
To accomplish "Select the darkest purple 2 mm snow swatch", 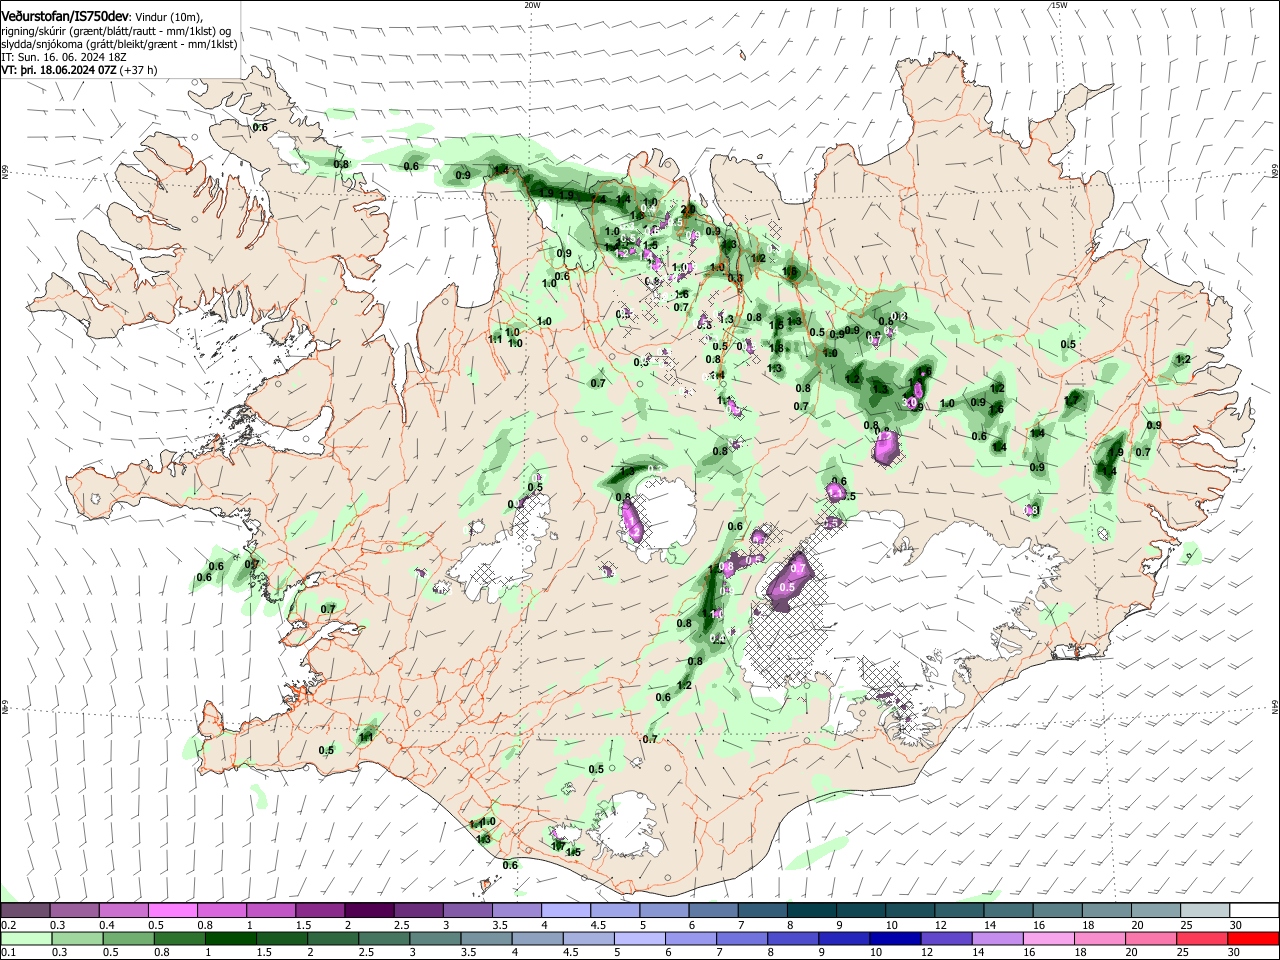I will [x=369, y=911].
